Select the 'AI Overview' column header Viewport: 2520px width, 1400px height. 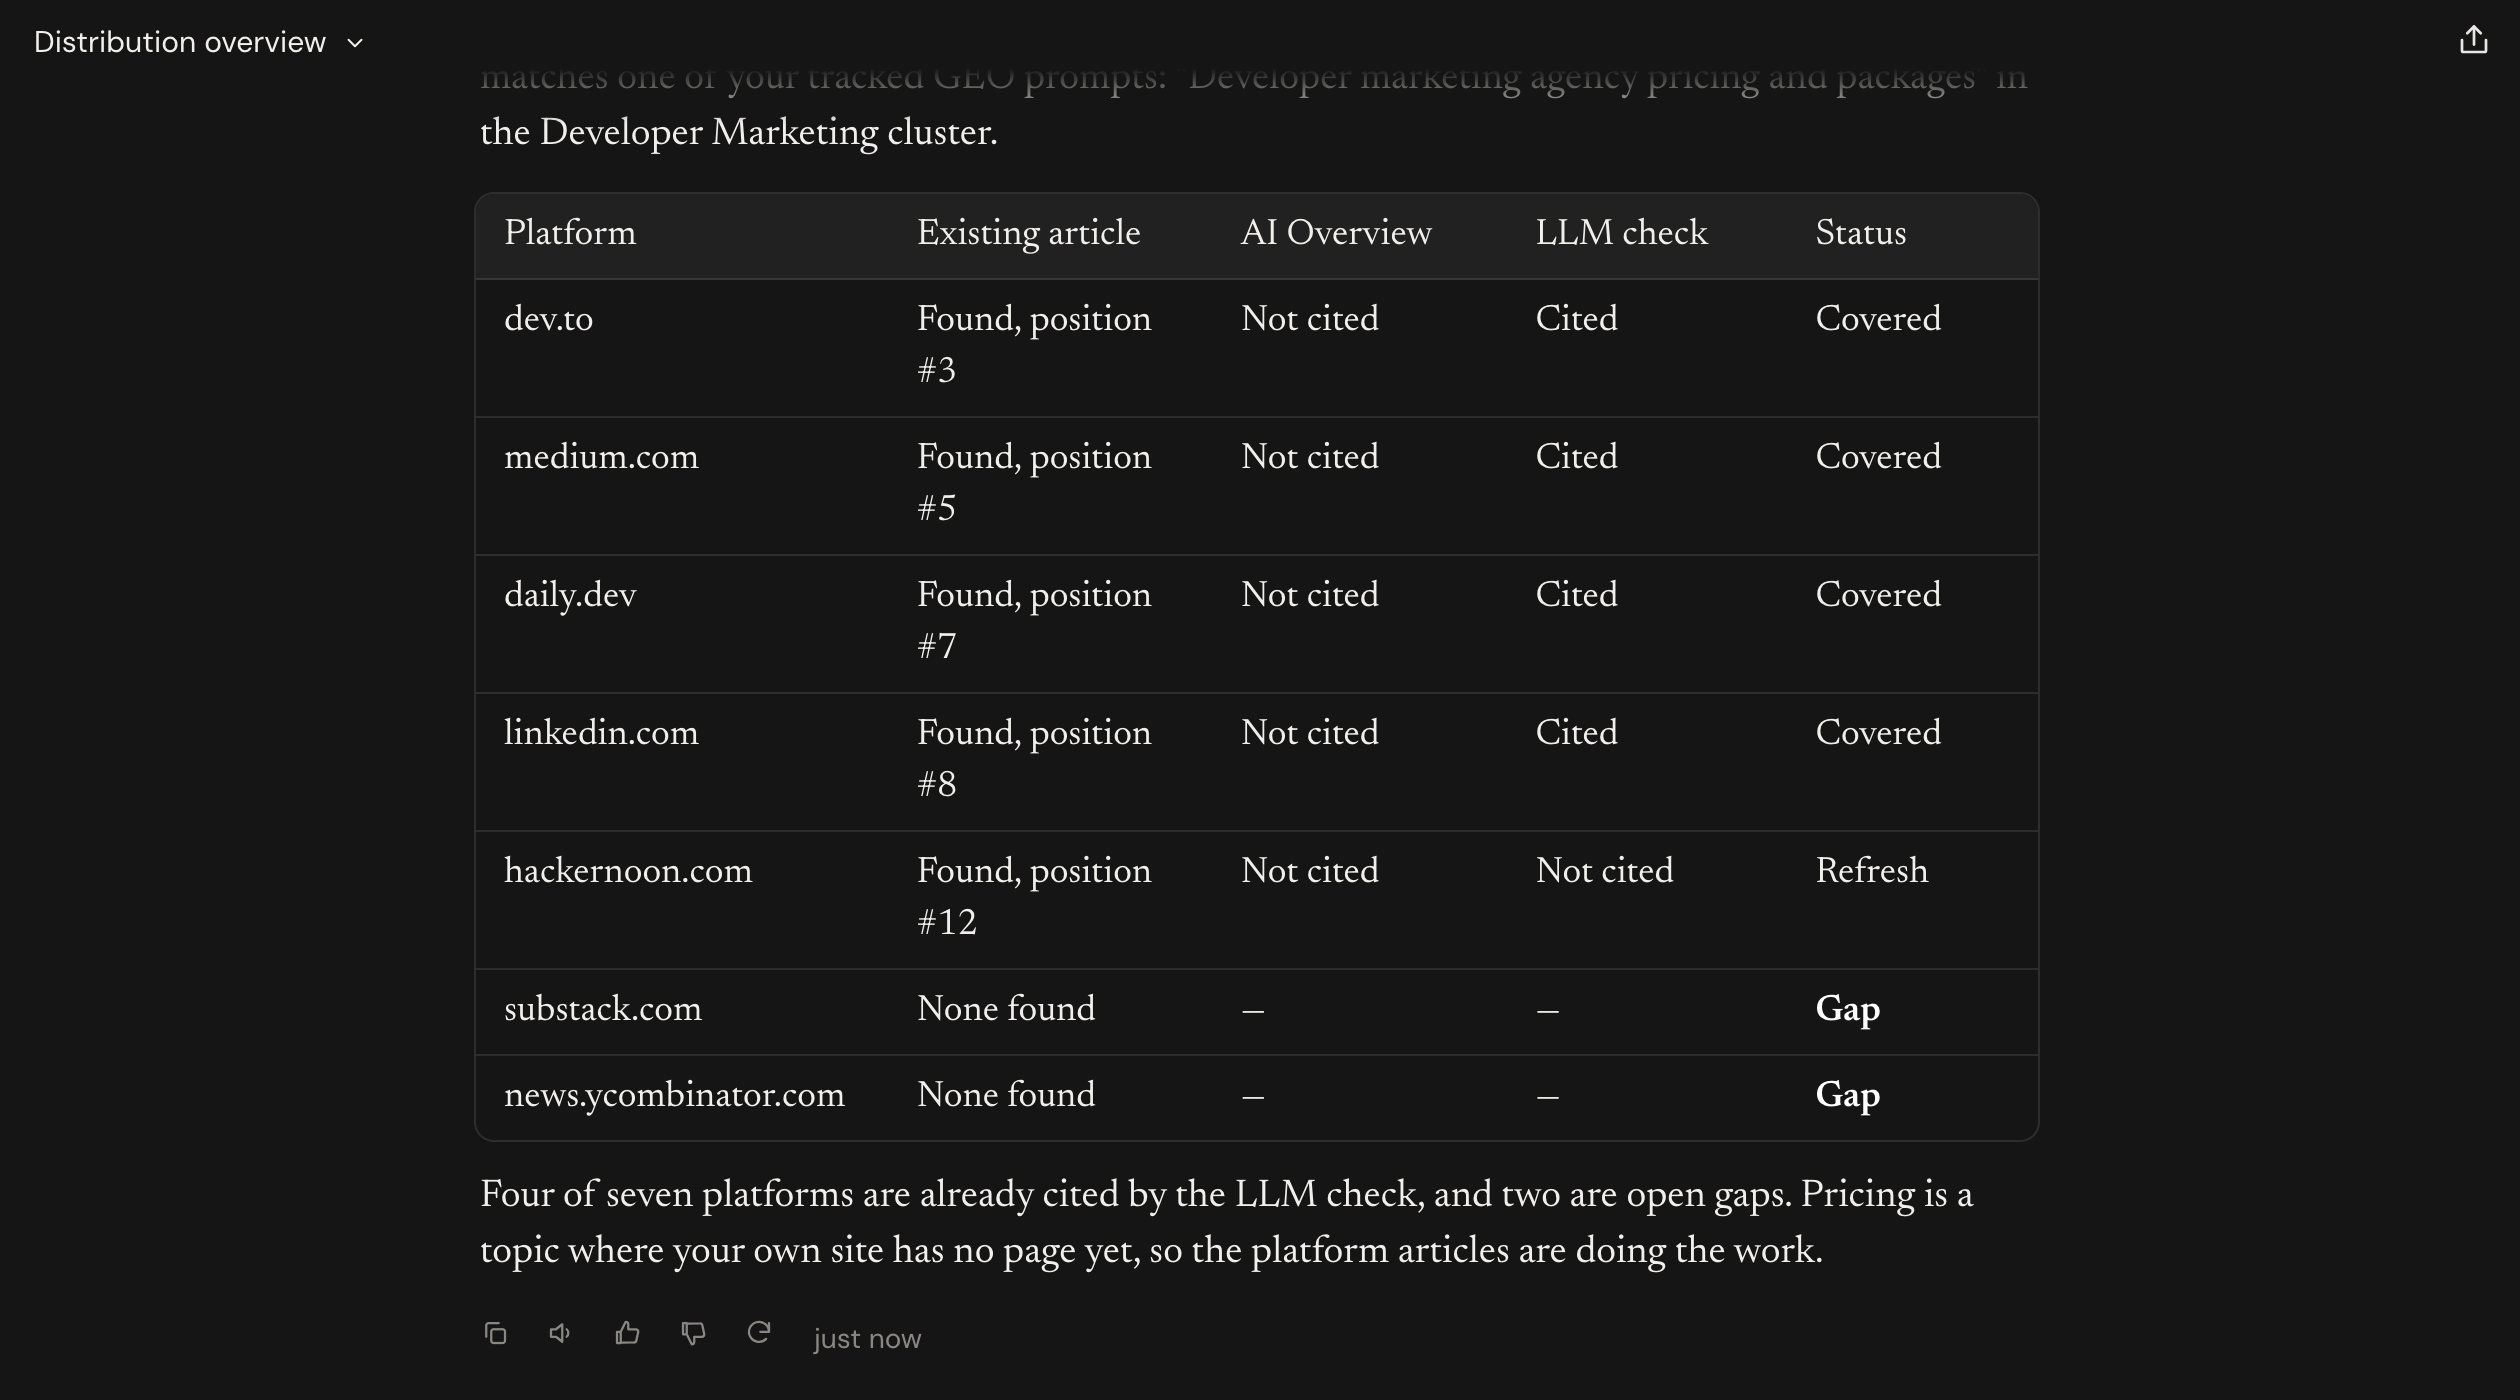tap(1336, 232)
